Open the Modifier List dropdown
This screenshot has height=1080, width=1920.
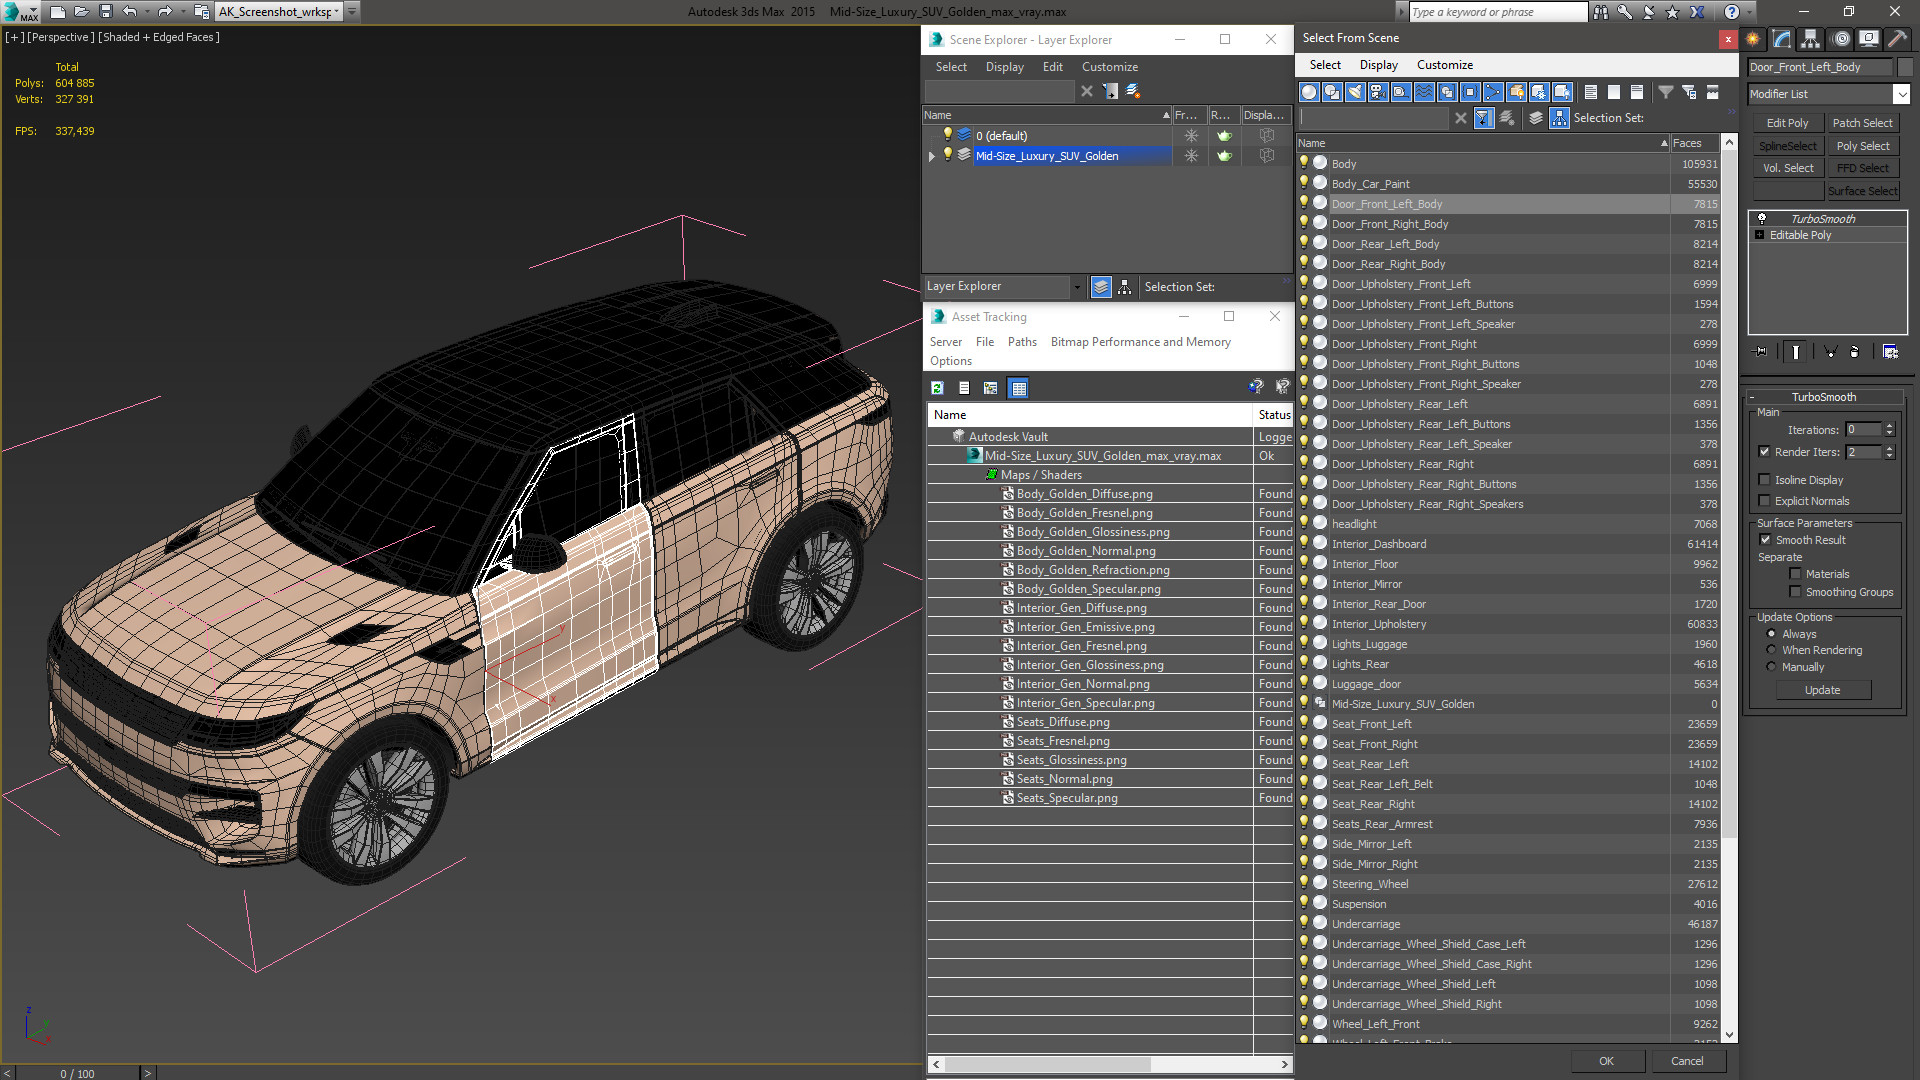(1901, 94)
